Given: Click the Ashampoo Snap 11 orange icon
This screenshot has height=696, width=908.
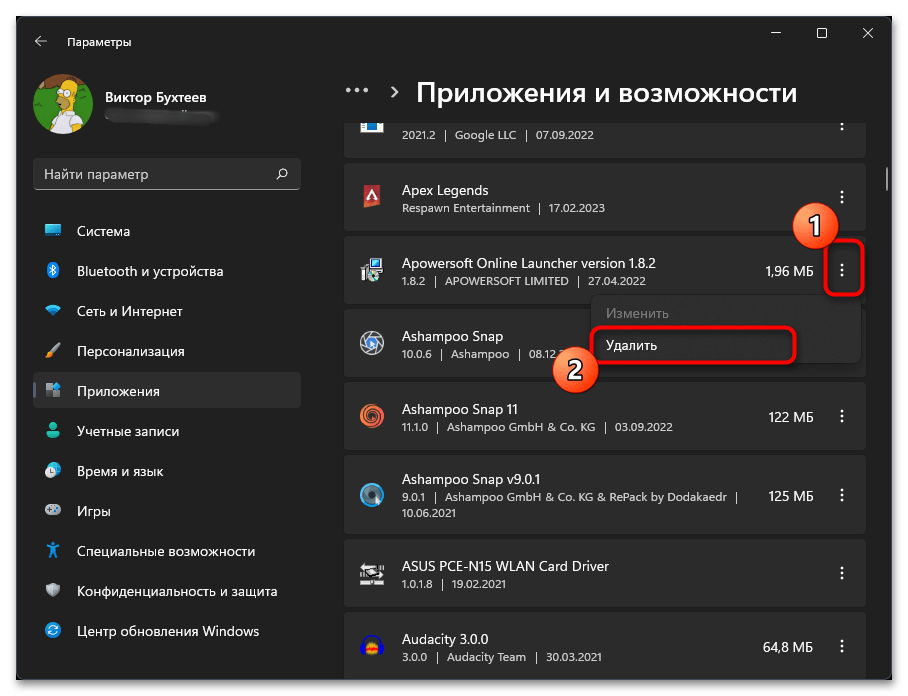Looking at the screenshot, I should 372,416.
